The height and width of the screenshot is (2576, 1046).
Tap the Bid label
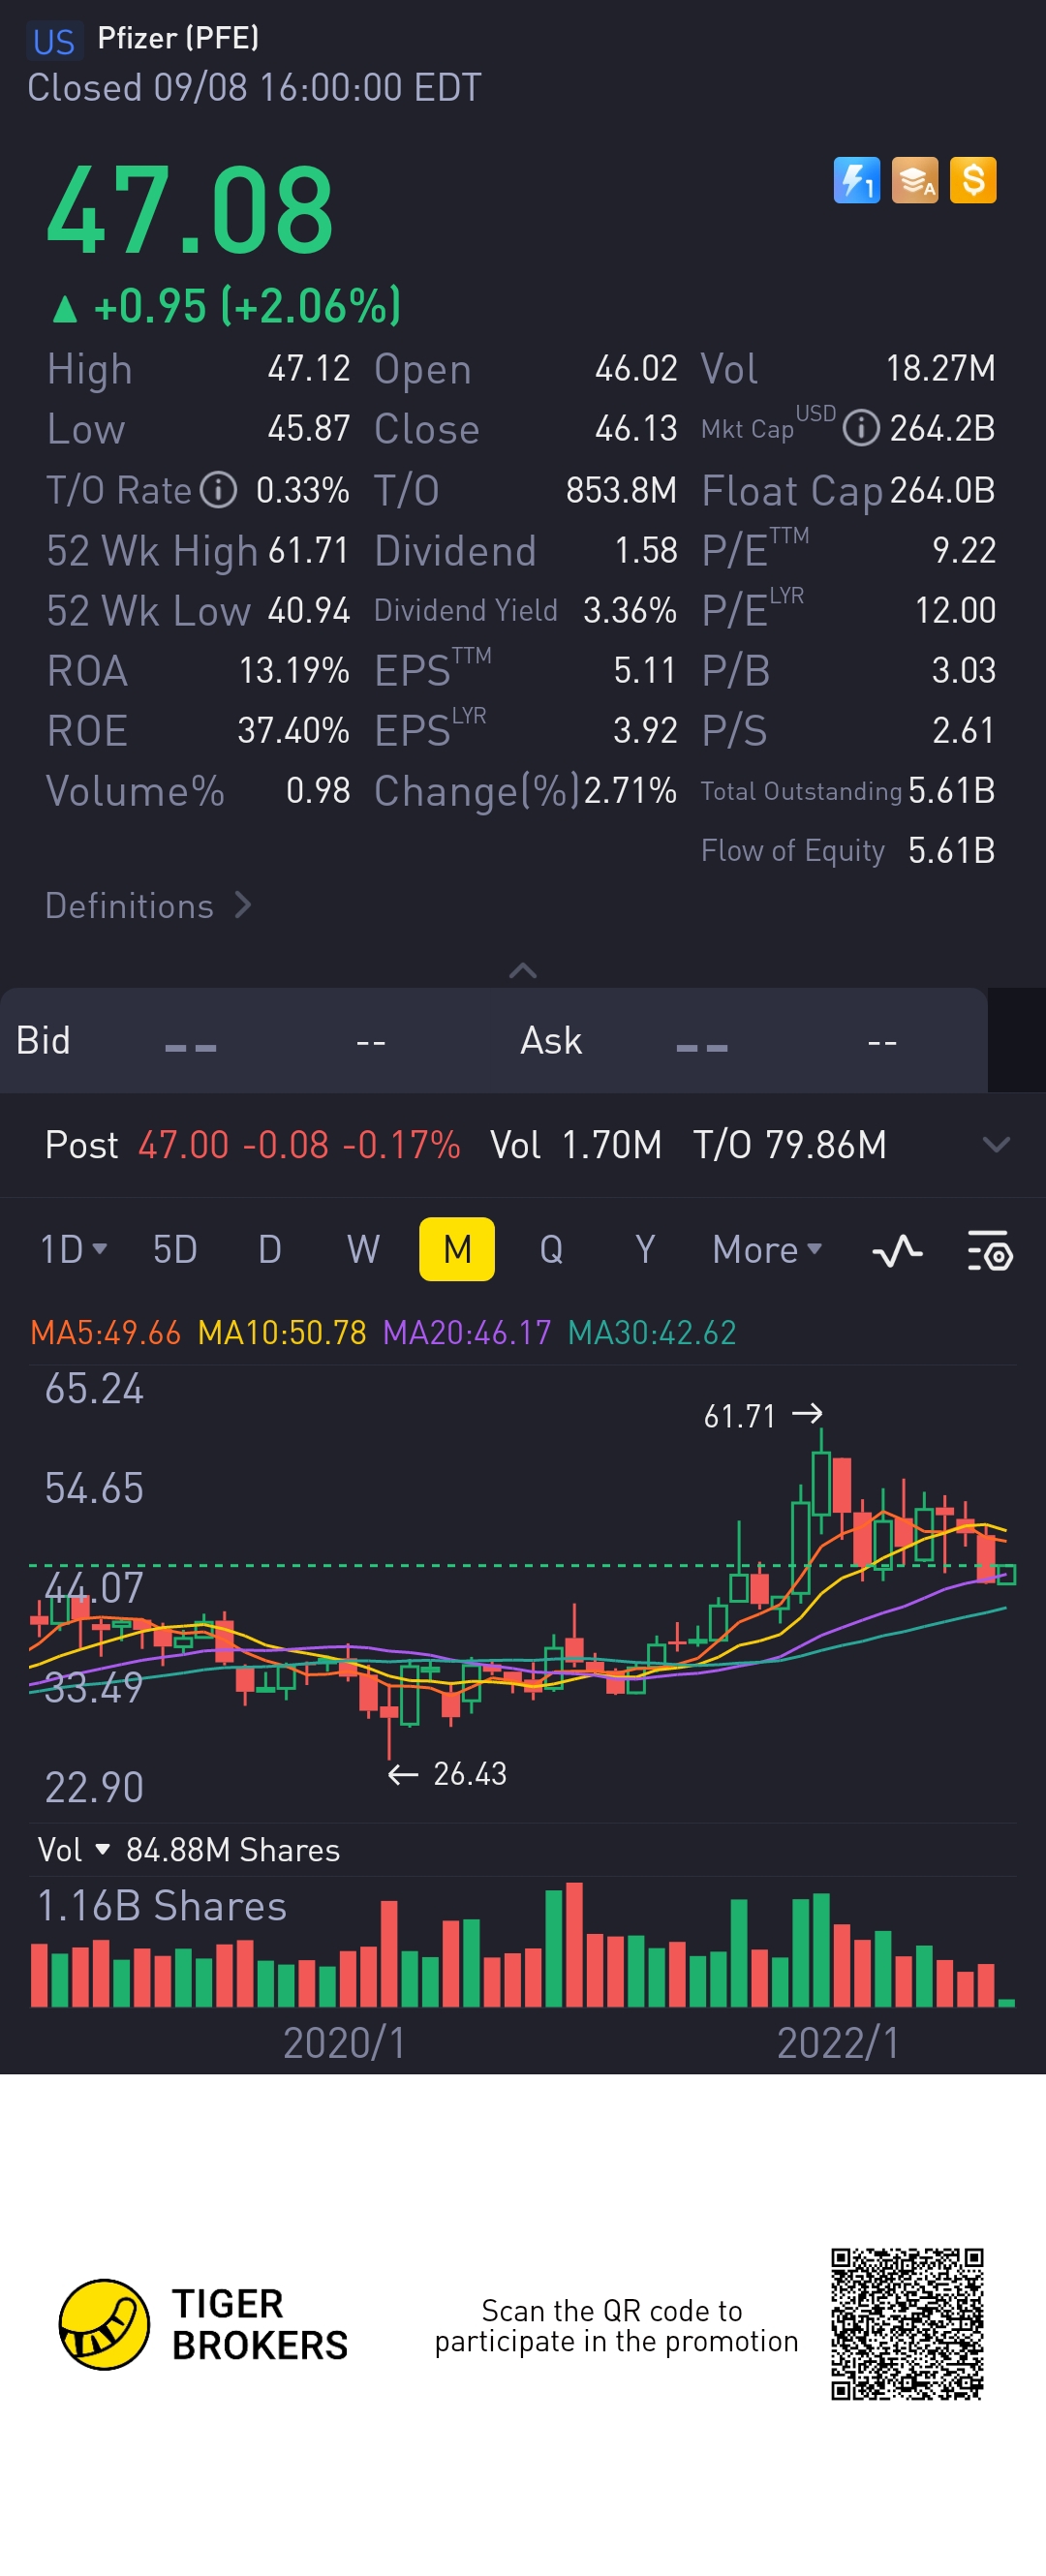[43, 1041]
